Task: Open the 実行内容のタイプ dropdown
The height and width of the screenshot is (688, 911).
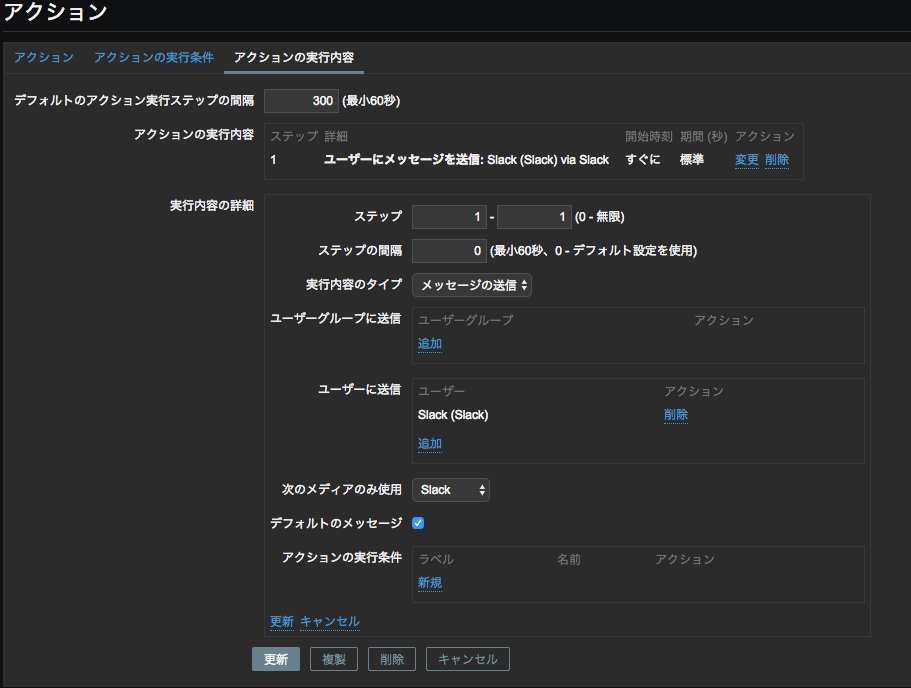Action: click(x=472, y=286)
